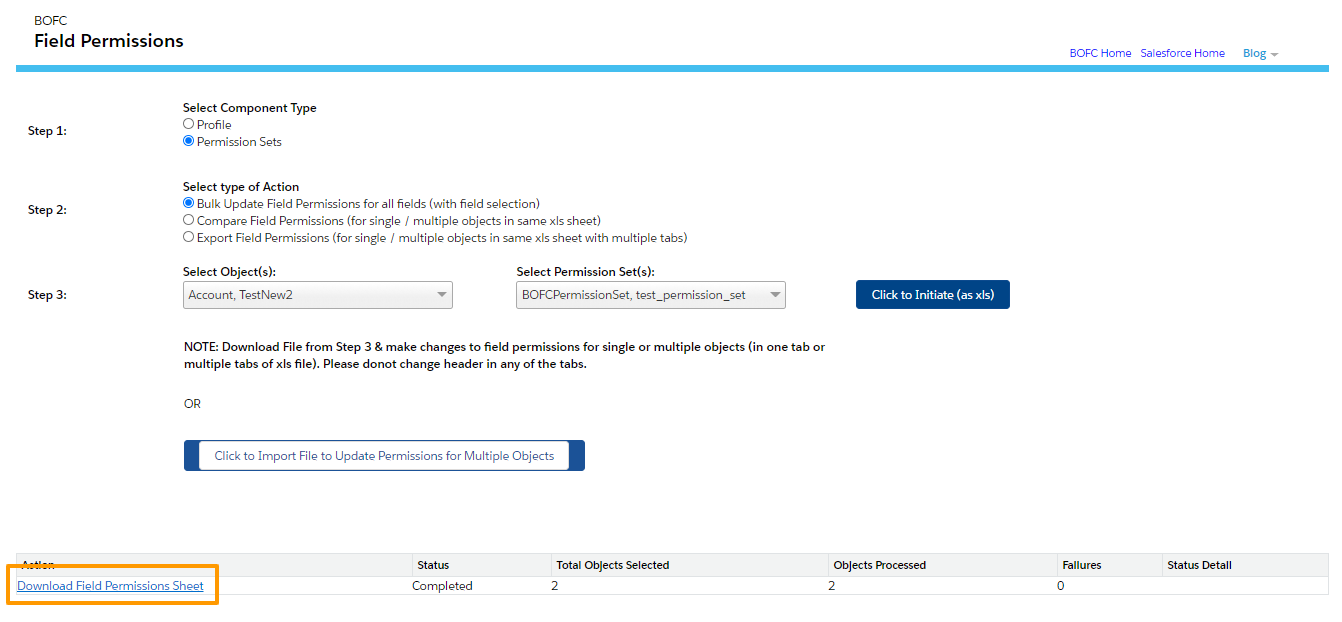Pick the Export Field Permissions action

pyautogui.click(x=188, y=238)
